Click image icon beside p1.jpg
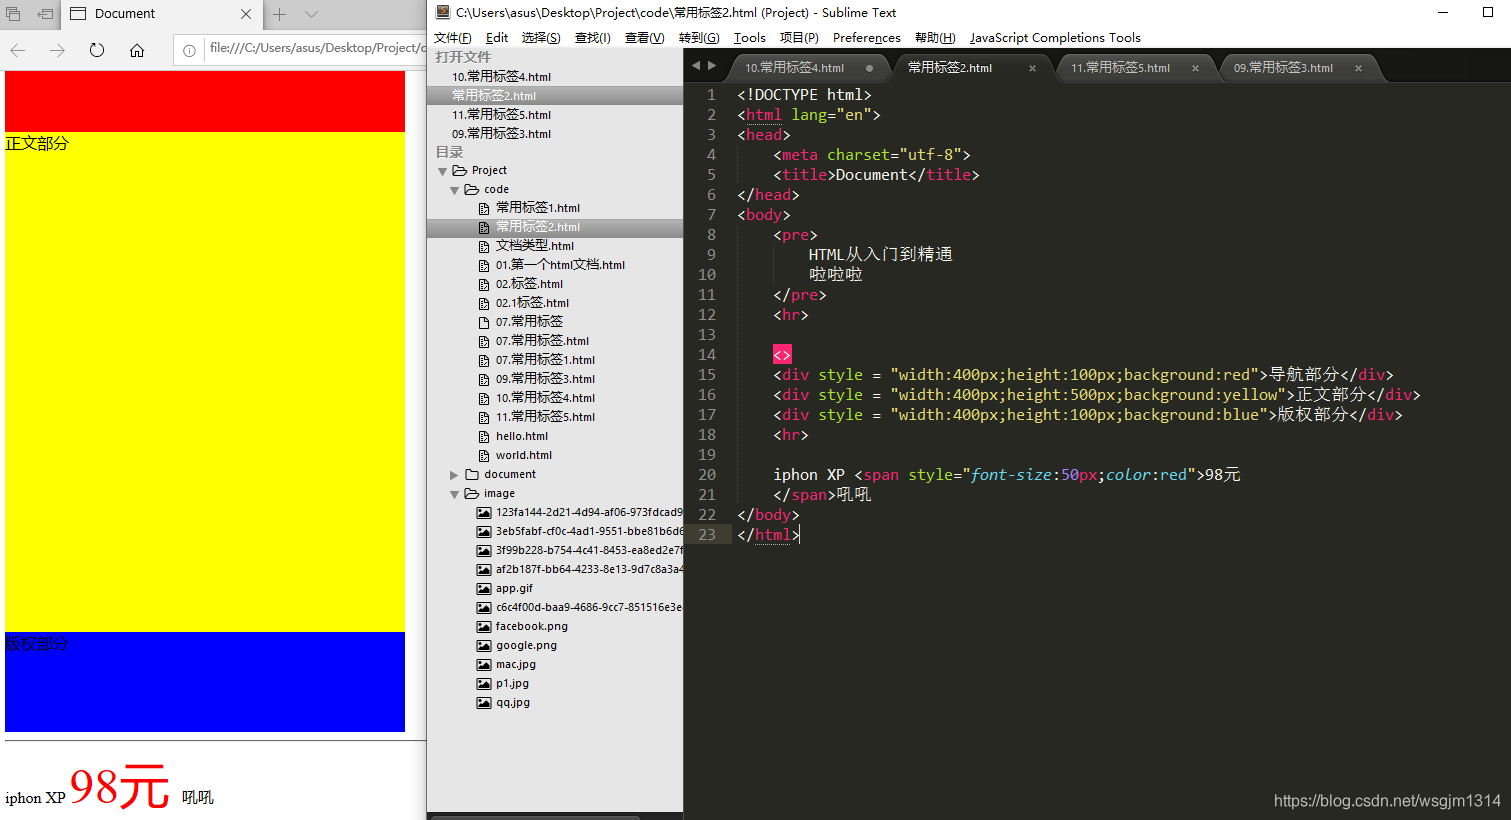The height and width of the screenshot is (820, 1511). coord(484,684)
